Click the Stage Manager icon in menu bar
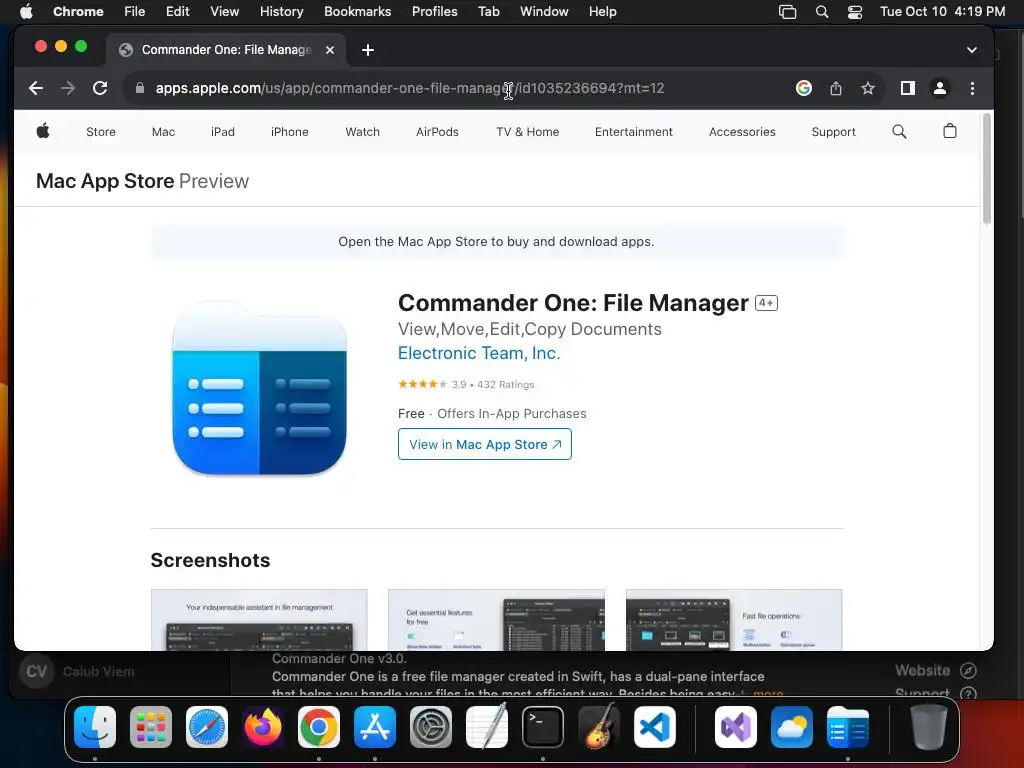This screenshot has height=768, width=1024. point(788,12)
